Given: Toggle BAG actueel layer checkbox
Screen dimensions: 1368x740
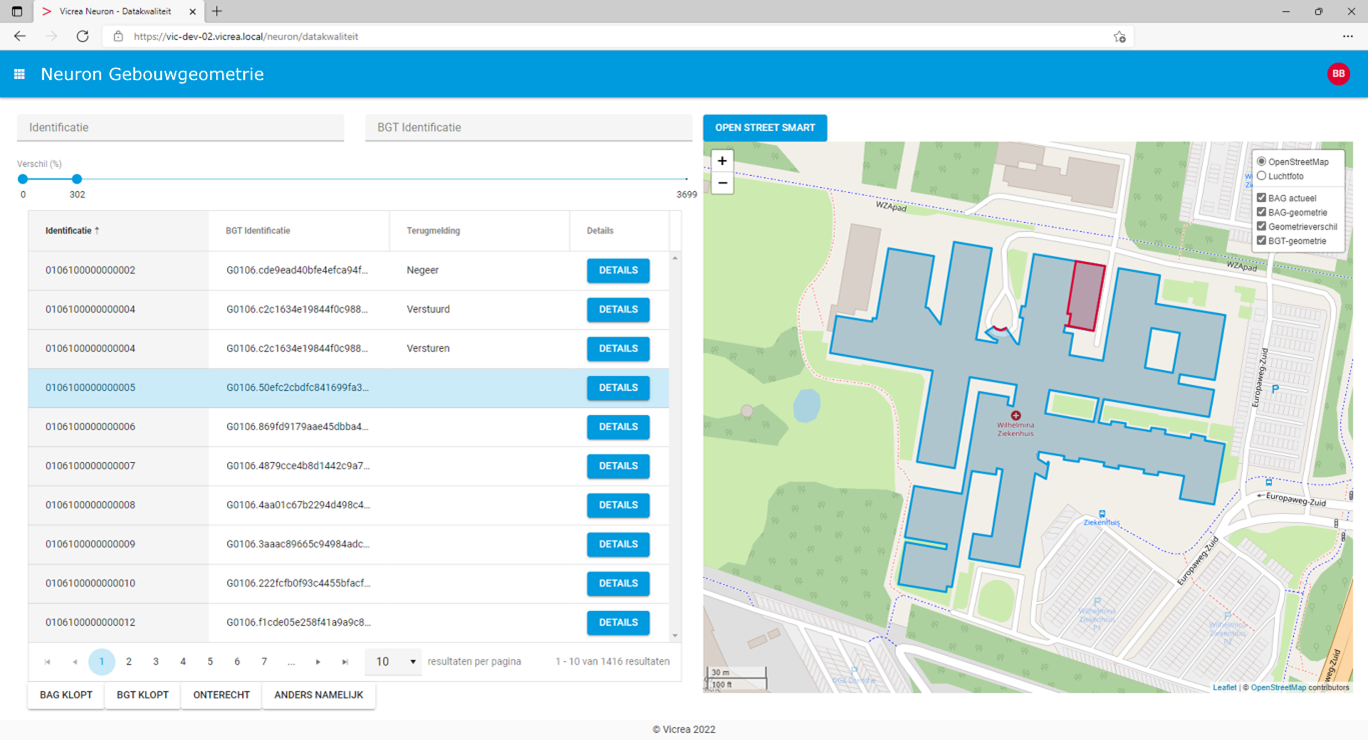Looking at the screenshot, I should [1261, 198].
